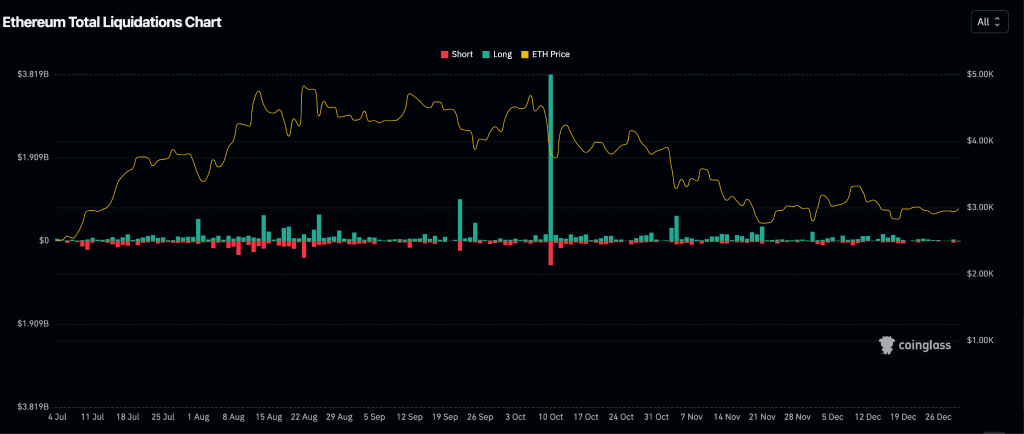
Task: Click the $5.00K price axis label
Action: (980, 74)
